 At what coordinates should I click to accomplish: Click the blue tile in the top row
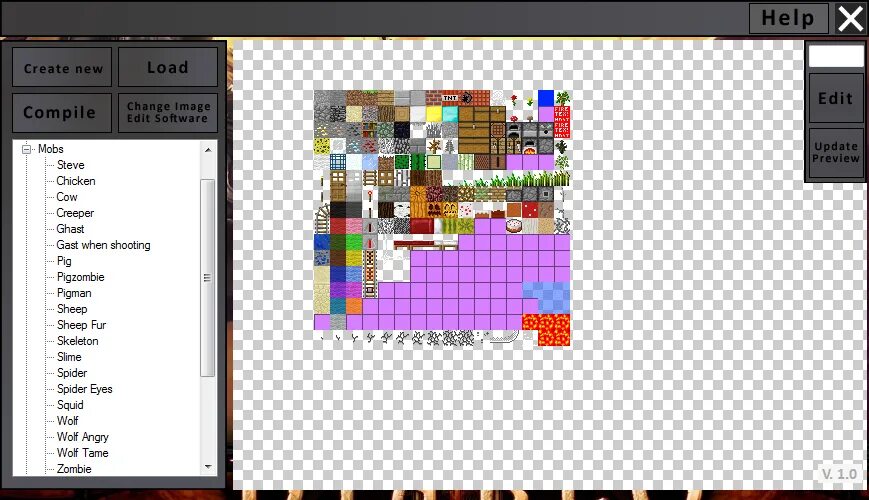[x=546, y=98]
